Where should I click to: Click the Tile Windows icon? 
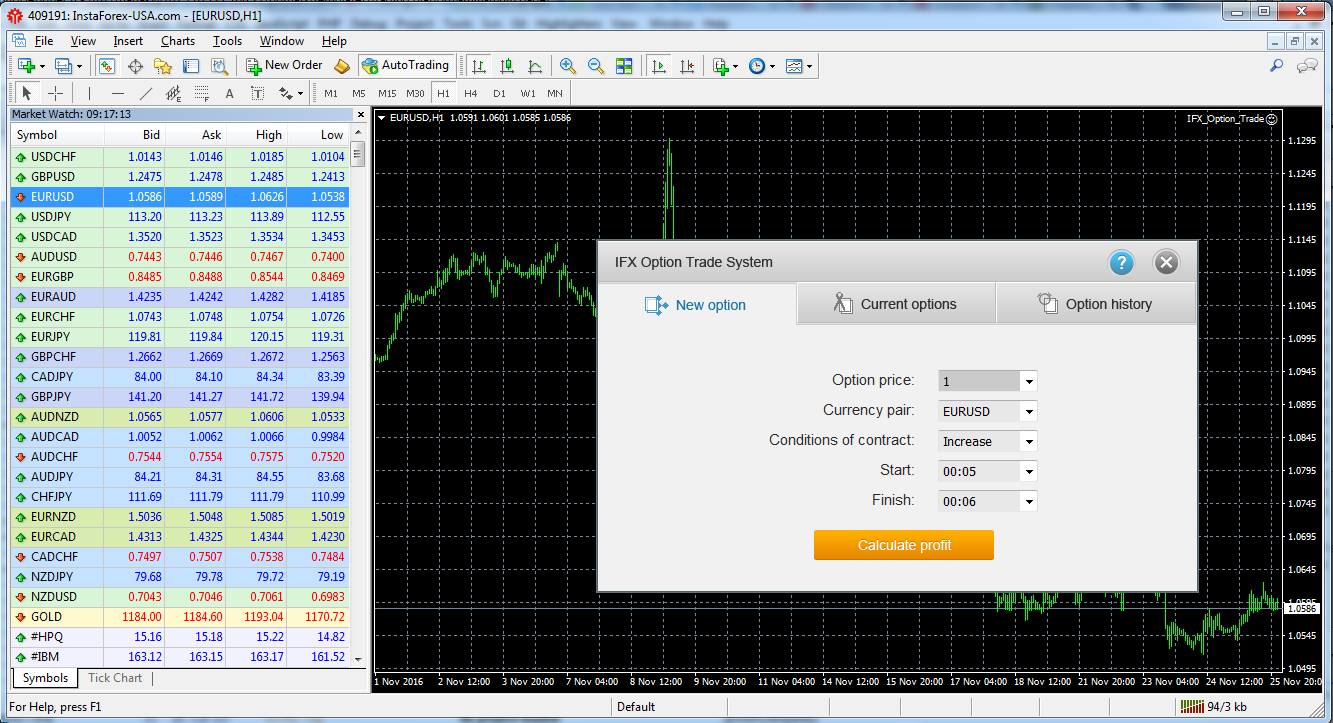coord(624,66)
